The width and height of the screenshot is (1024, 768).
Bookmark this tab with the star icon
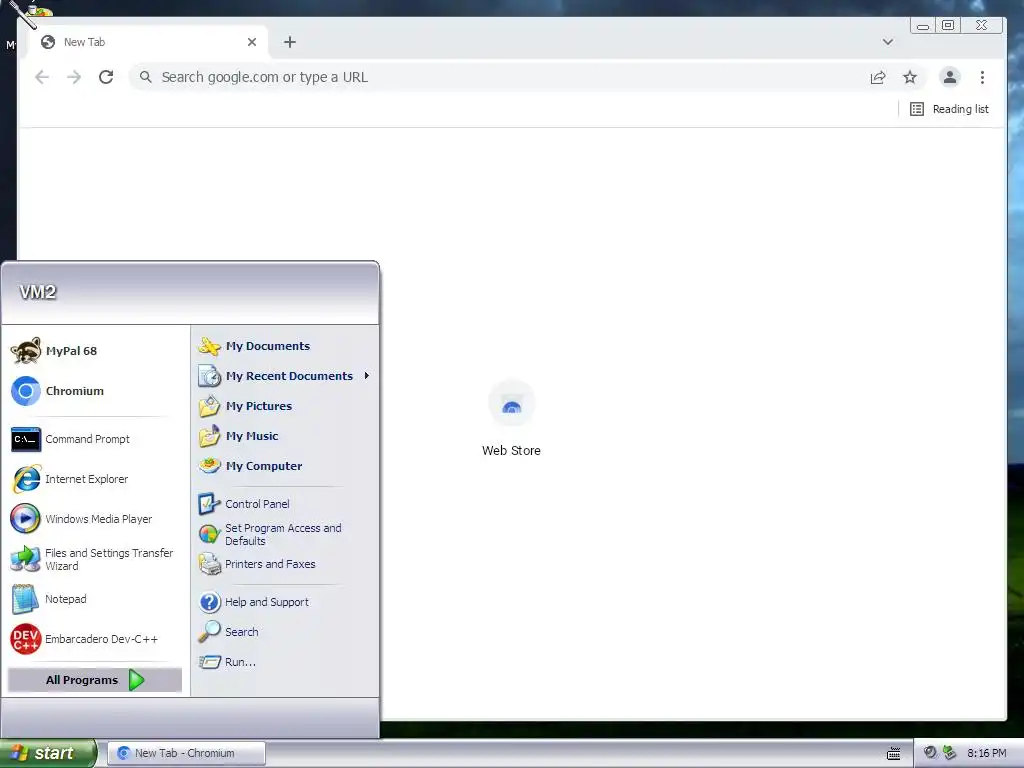[x=910, y=77]
